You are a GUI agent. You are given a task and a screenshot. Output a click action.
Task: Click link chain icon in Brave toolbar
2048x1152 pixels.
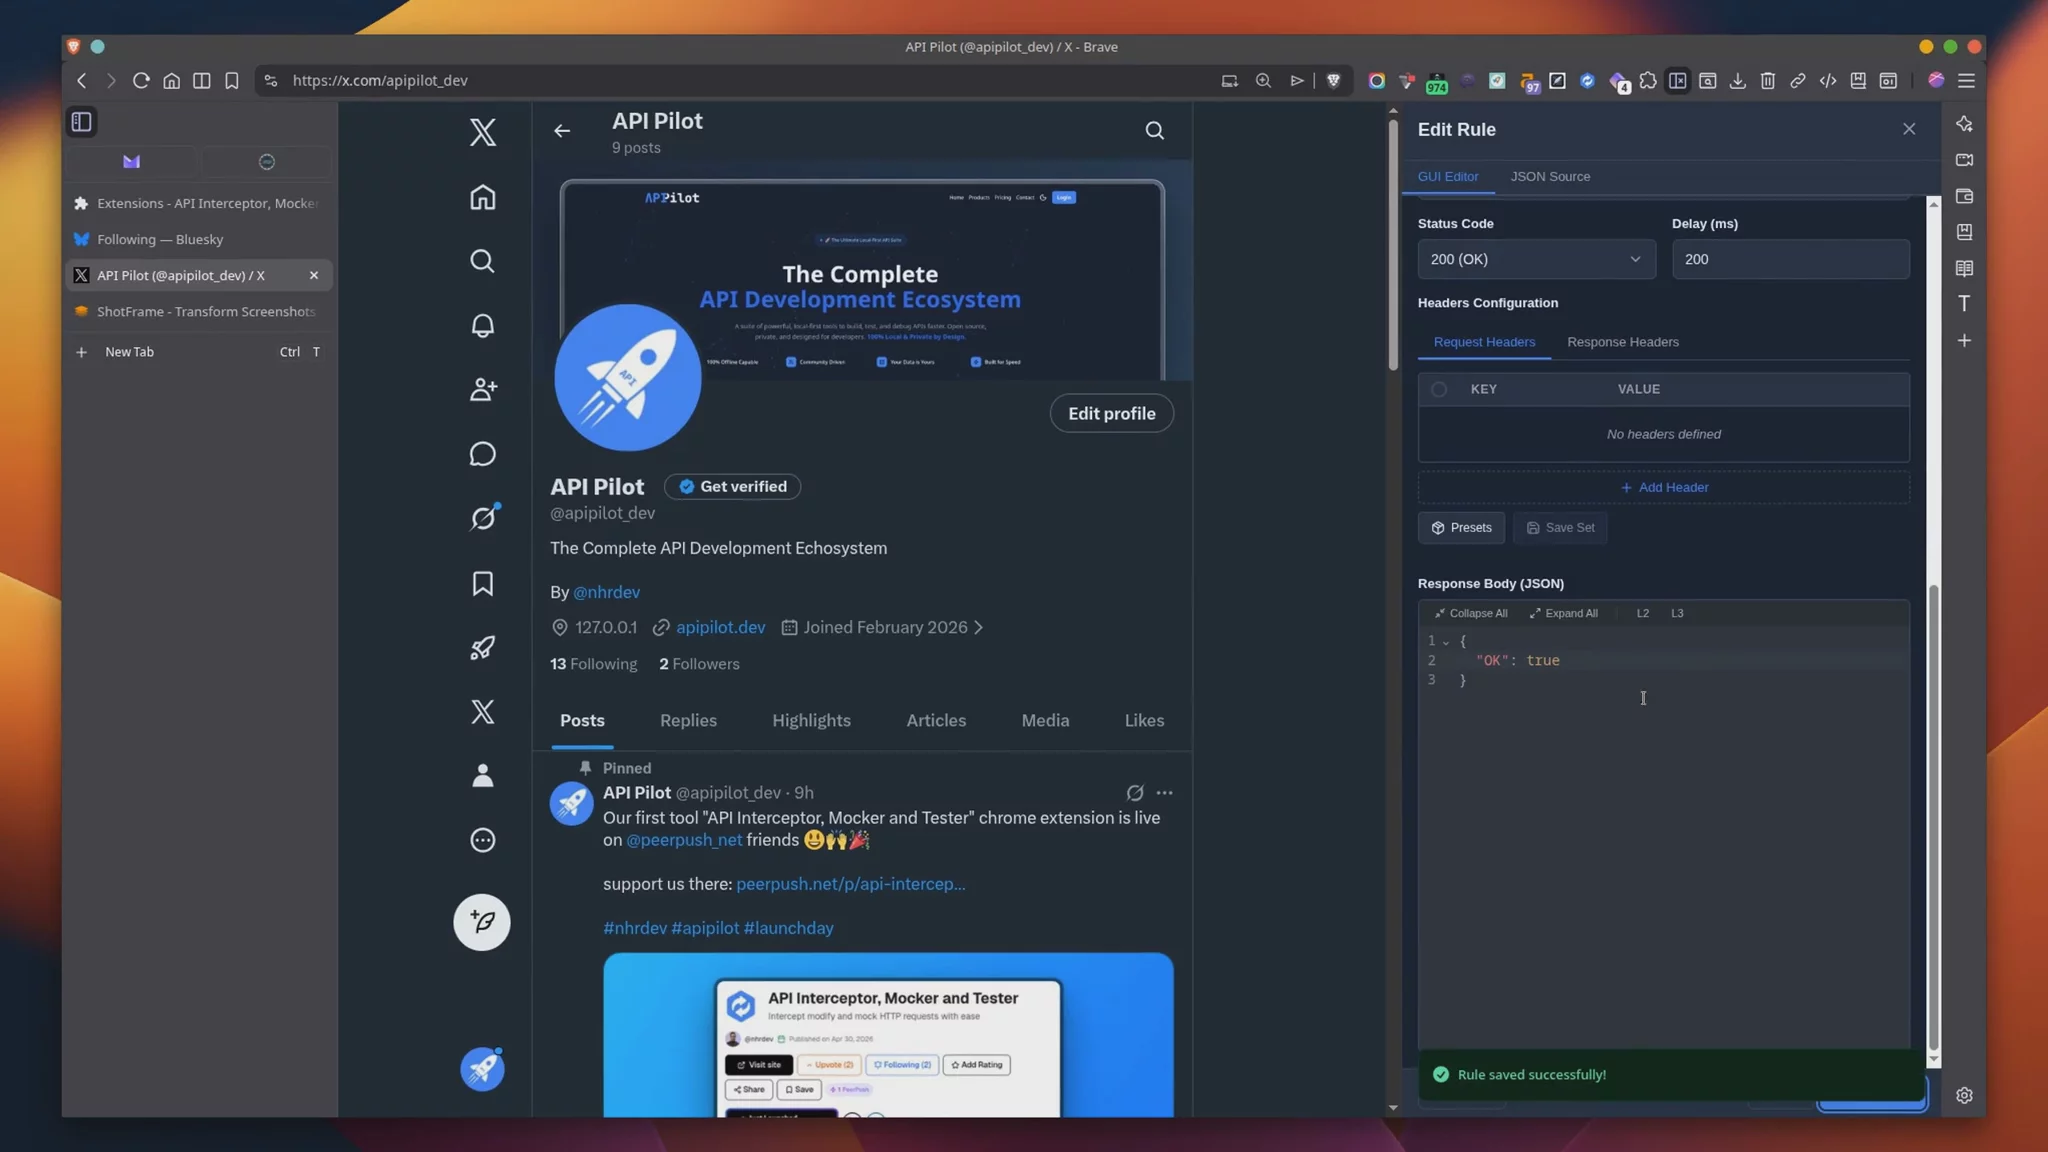pyautogui.click(x=1797, y=80)
